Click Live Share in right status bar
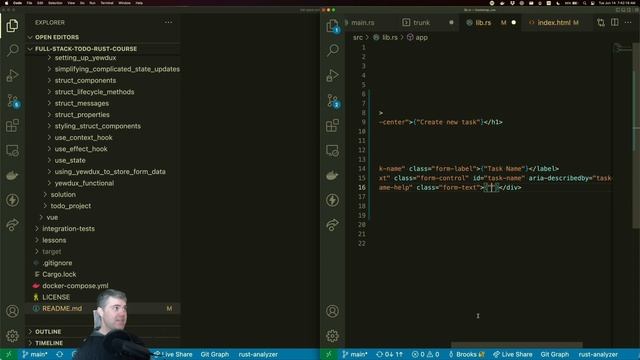This screenshot has height=360, width=640. 513,354
